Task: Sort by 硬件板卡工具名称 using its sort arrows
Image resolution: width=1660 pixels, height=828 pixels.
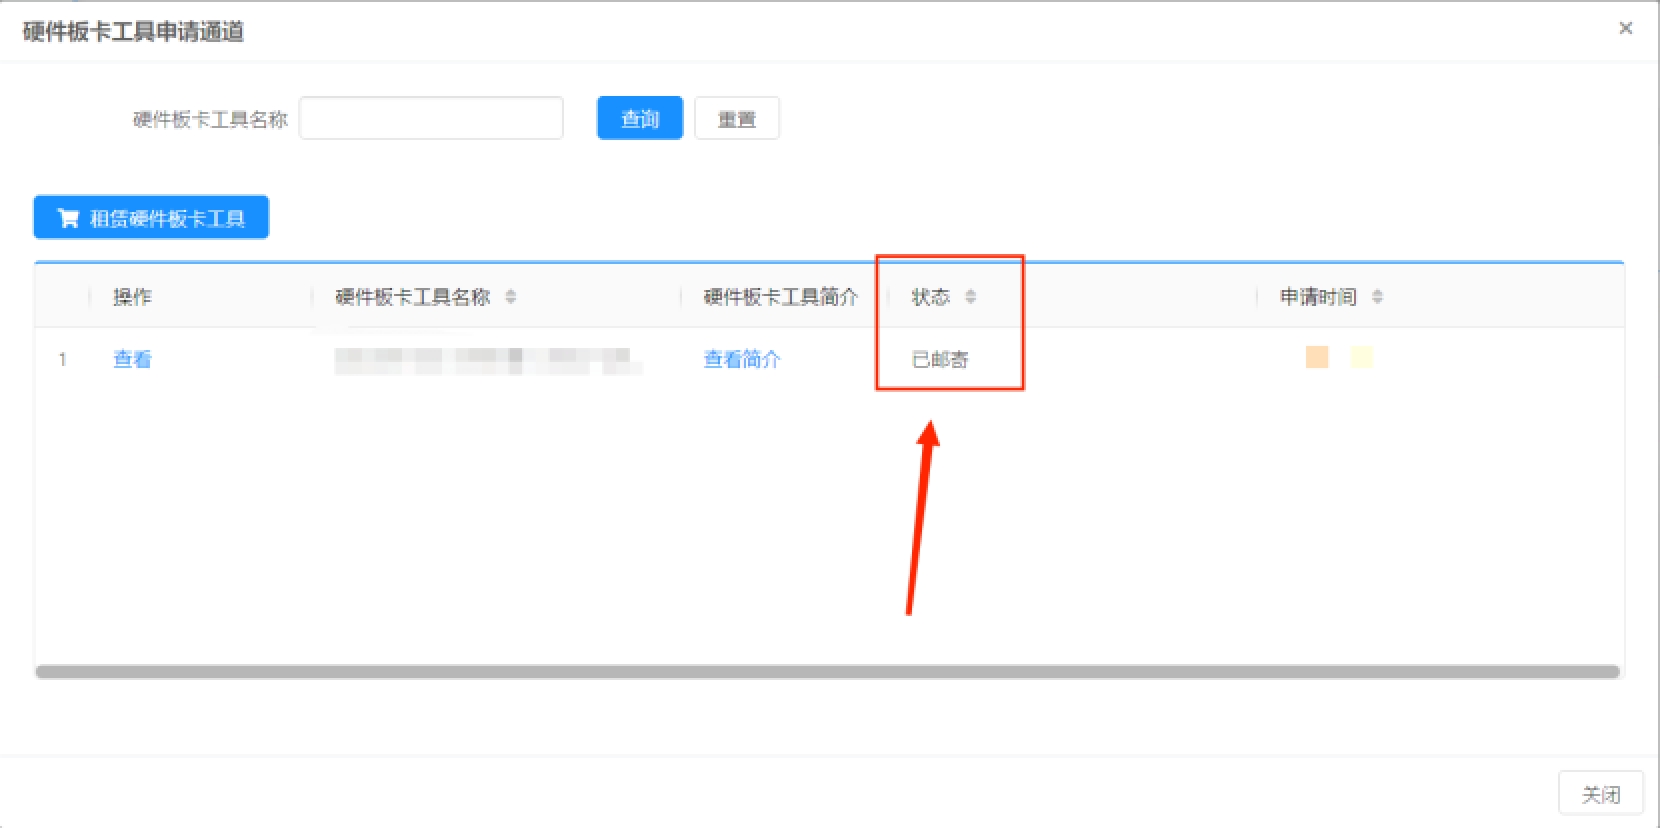Action: (511, 297)
